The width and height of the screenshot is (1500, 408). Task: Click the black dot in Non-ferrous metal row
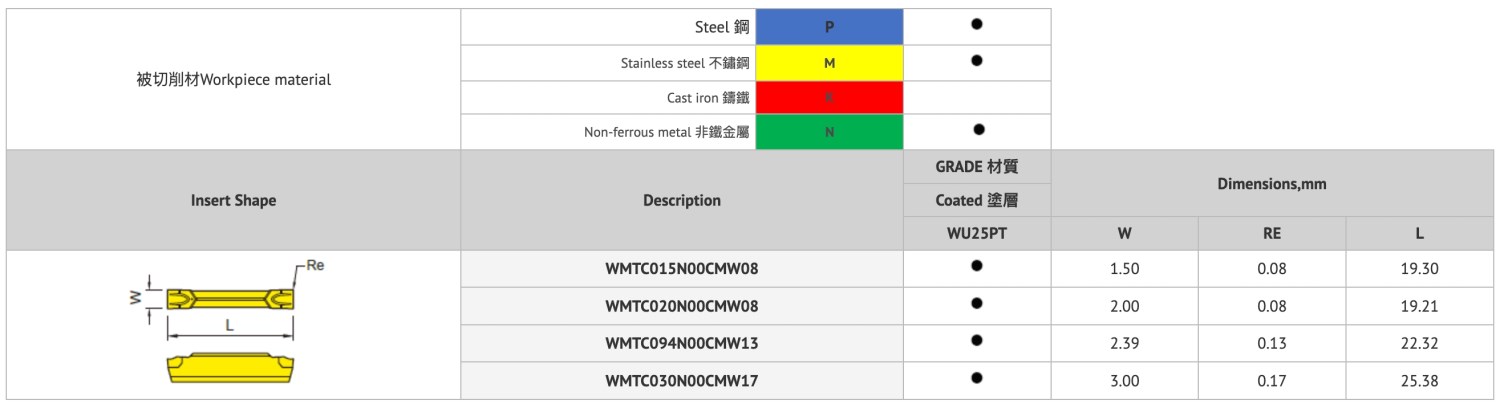[979, 129]
